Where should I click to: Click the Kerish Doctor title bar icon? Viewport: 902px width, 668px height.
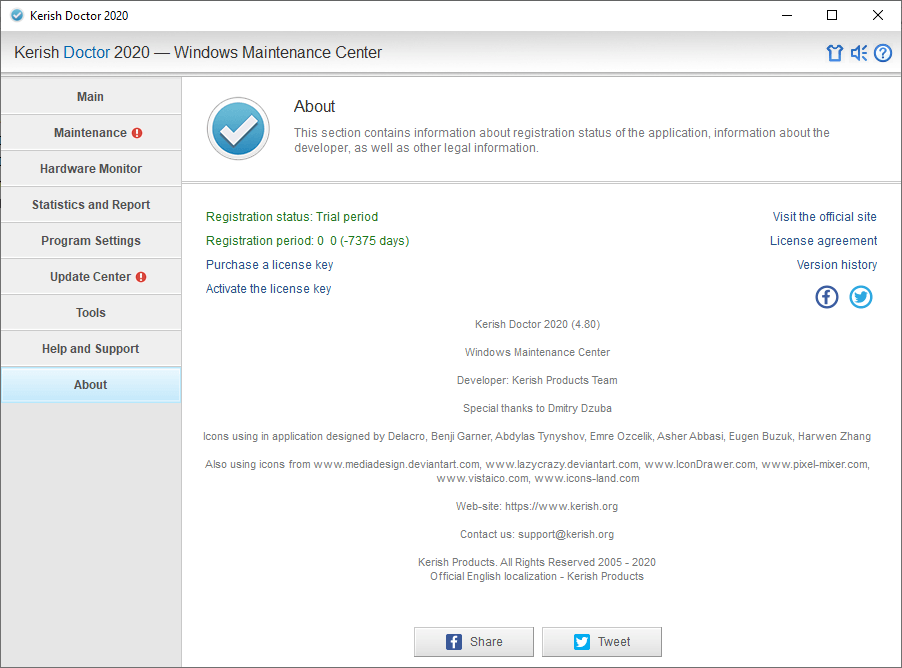17,16
